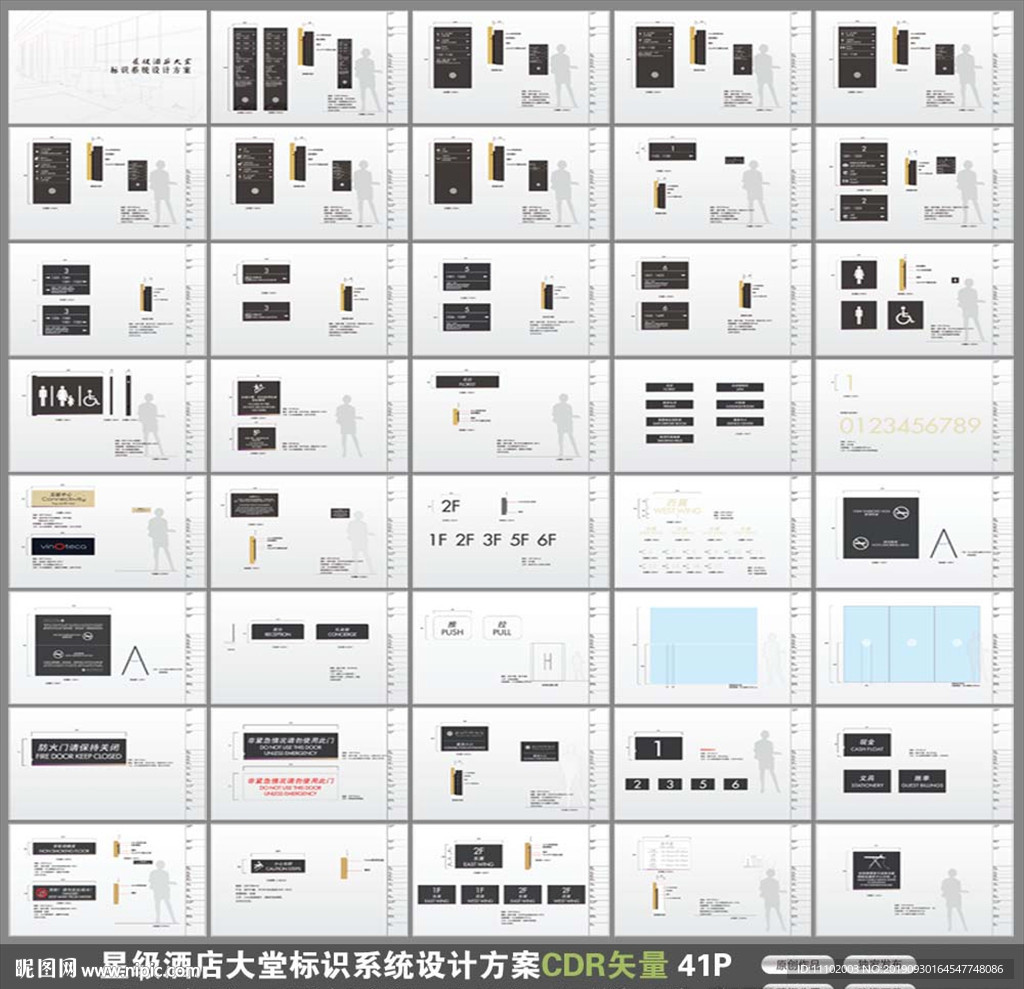The width and height of the screenshot is (1024, 989).
Task: Select the PULL door sign icon
Action: [502, 628]
